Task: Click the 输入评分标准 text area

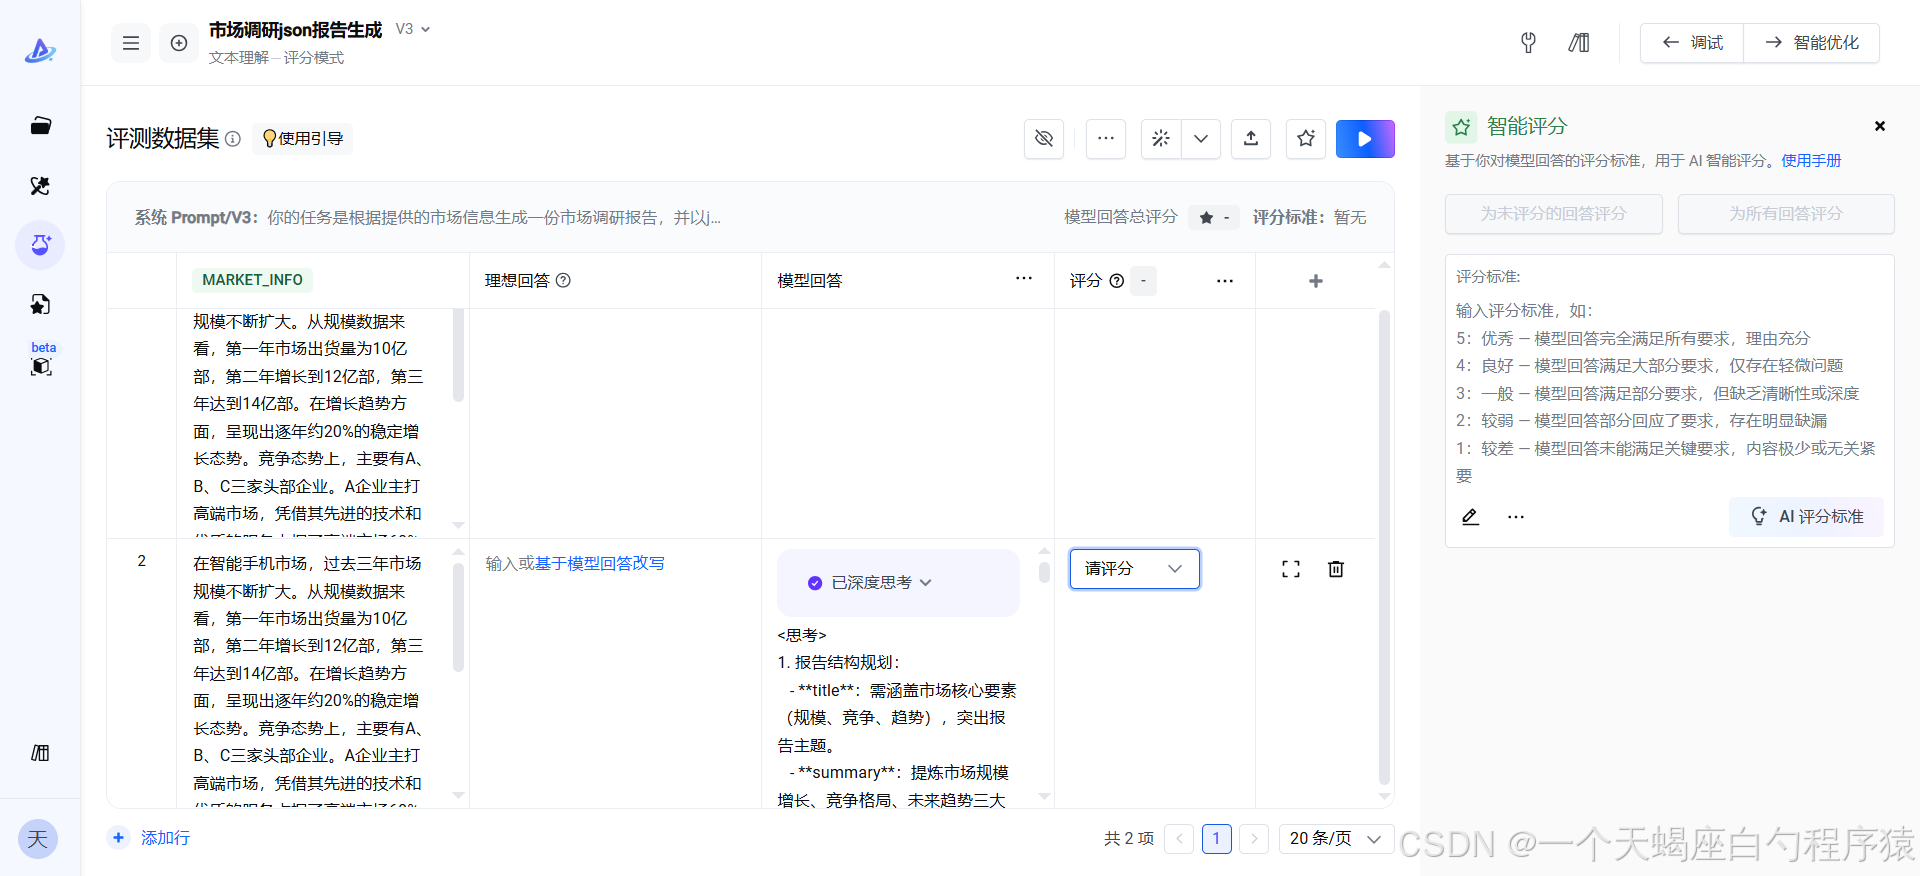Action: (x=1665, y=392)
